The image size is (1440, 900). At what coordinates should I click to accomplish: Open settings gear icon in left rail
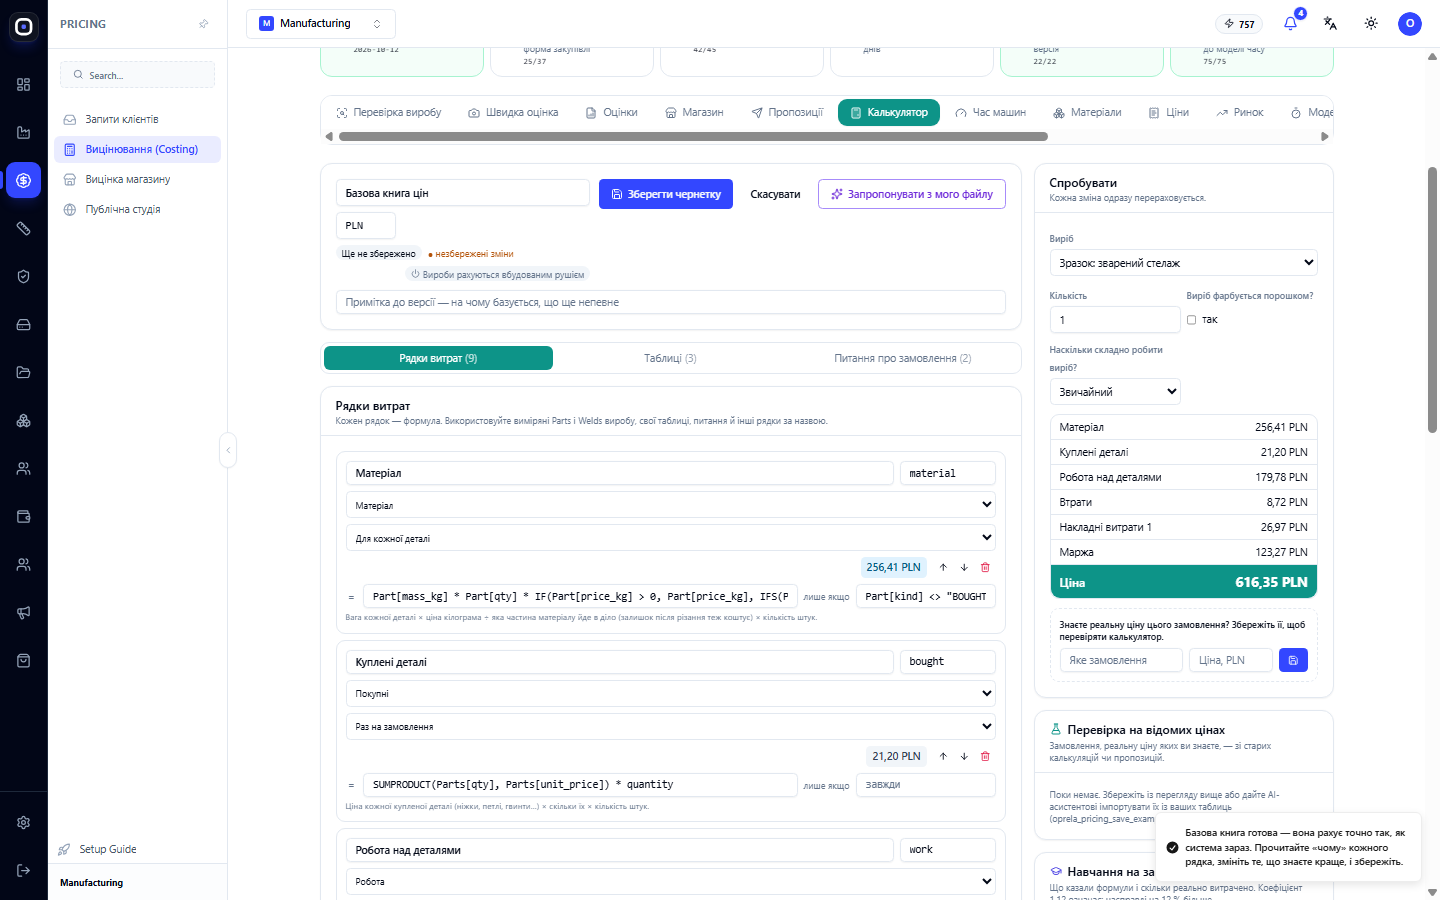24,823
